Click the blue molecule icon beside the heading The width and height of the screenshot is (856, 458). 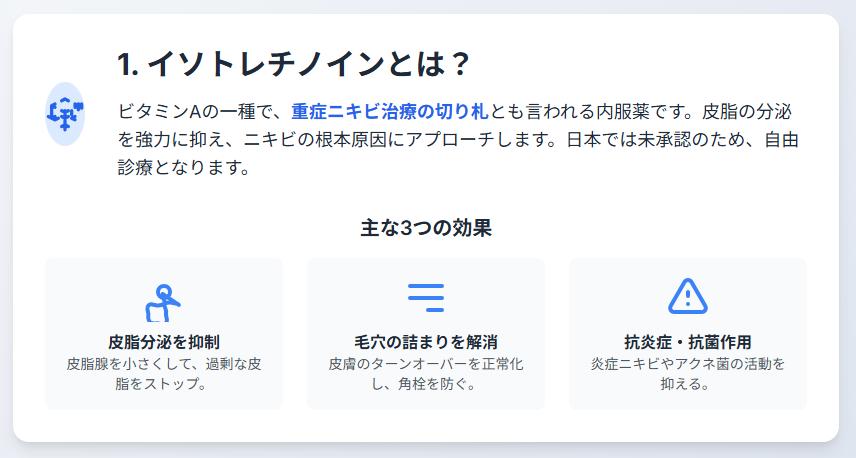pos(65,114)
